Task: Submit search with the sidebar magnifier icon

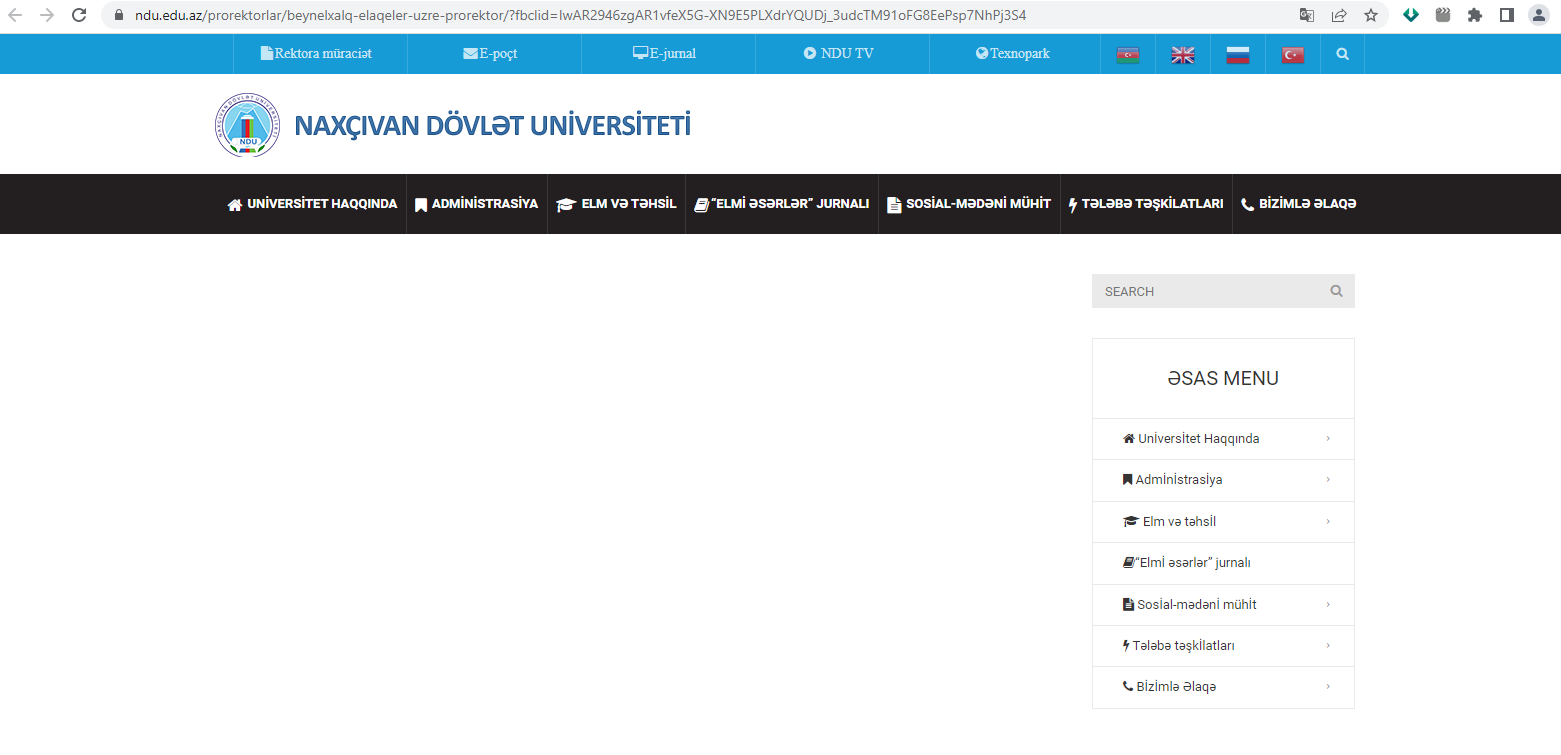Action: tap(1336, 291)
